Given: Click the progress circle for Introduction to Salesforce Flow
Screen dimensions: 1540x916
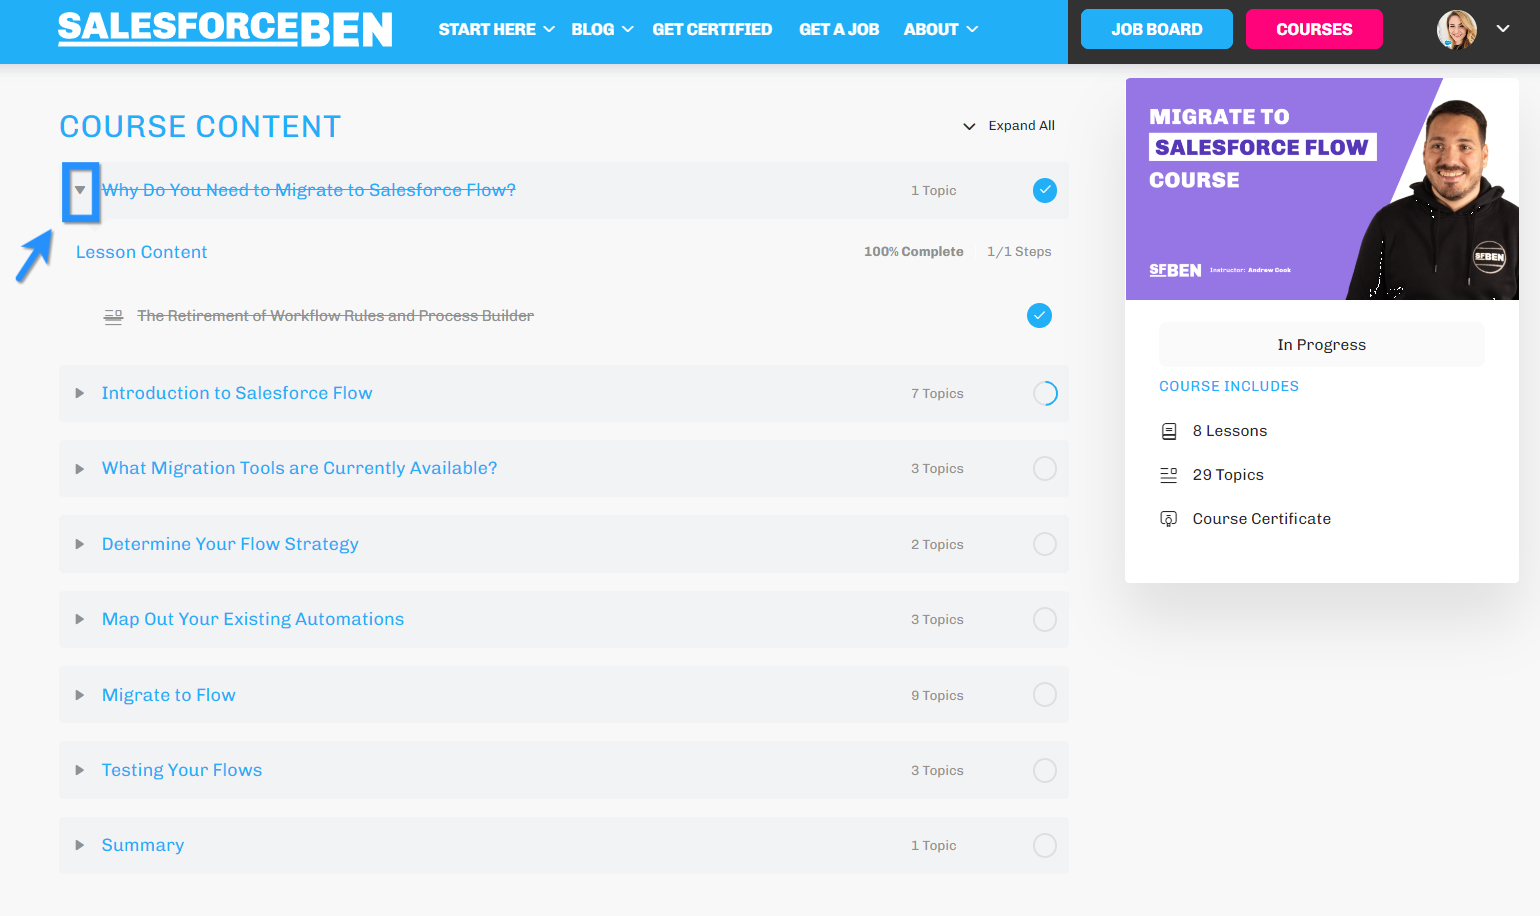Looking at the screenshot, I should coord(1045,393).
